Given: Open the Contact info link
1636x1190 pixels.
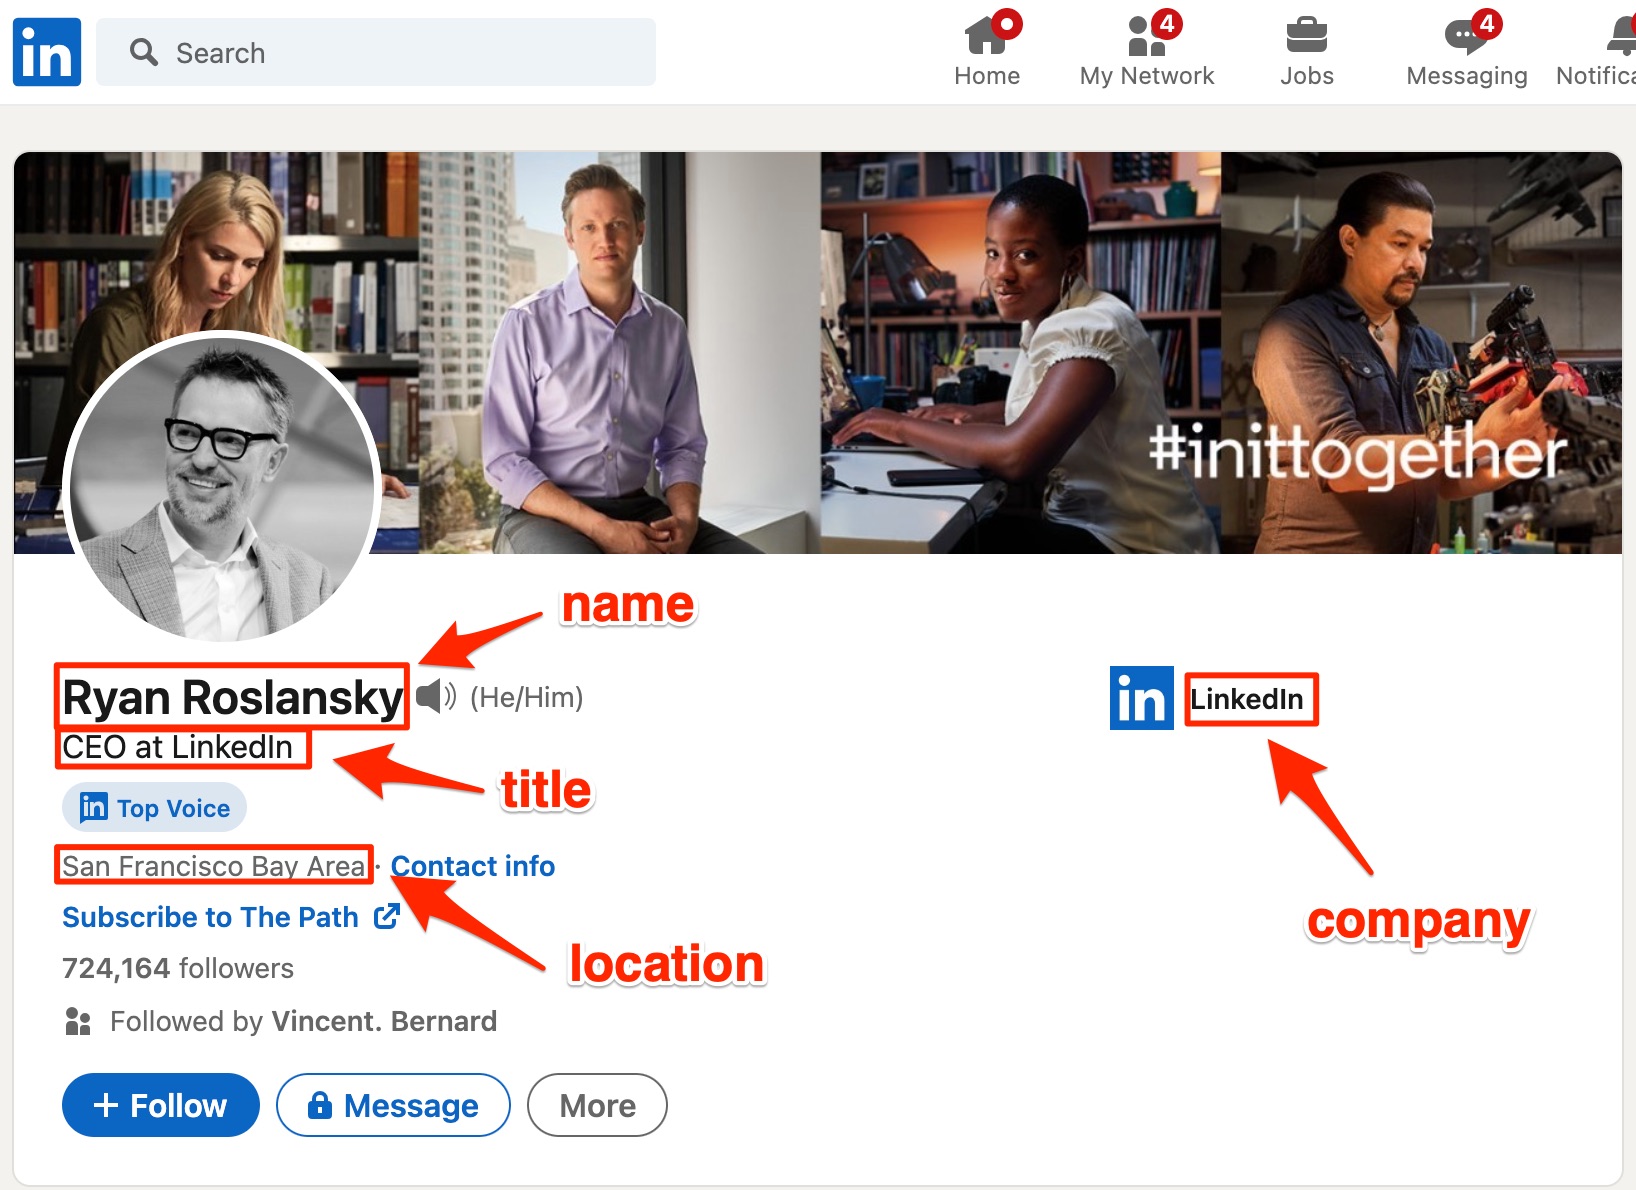Looking at the screenshot, I should (x=473, y=866).
